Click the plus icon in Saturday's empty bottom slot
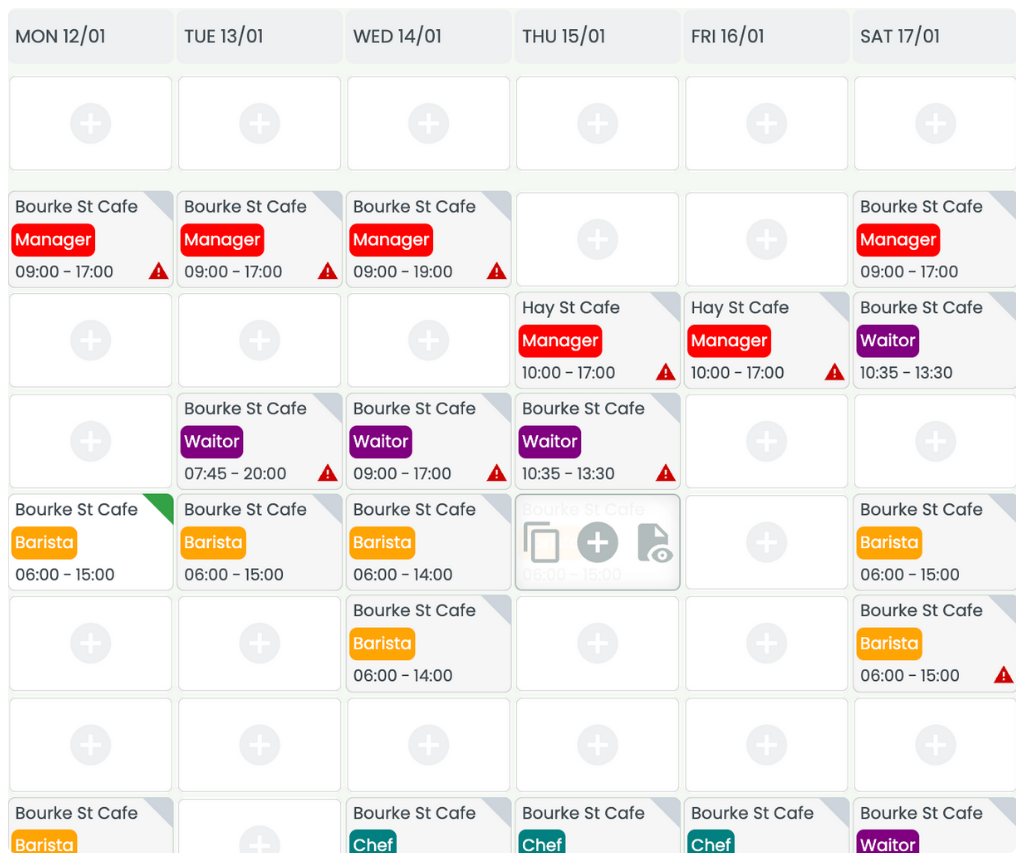Screen dimensions: 1024x861 935,744
